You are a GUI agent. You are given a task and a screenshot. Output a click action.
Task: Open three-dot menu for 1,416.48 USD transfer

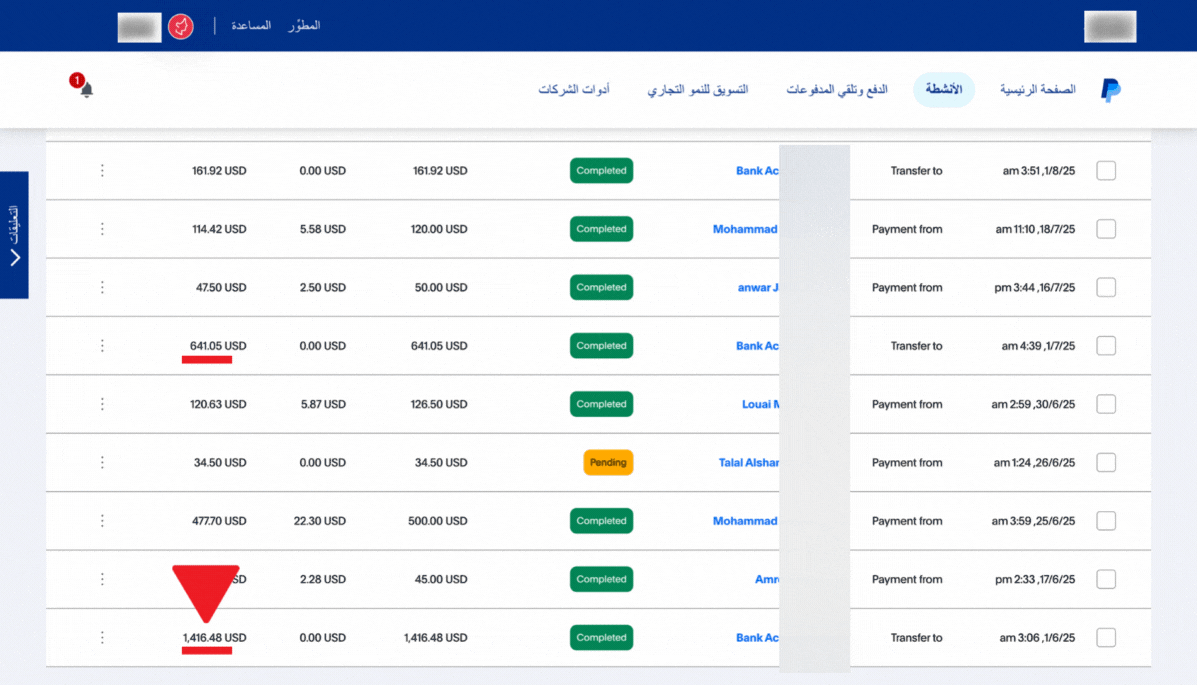(x=102, y=638)
